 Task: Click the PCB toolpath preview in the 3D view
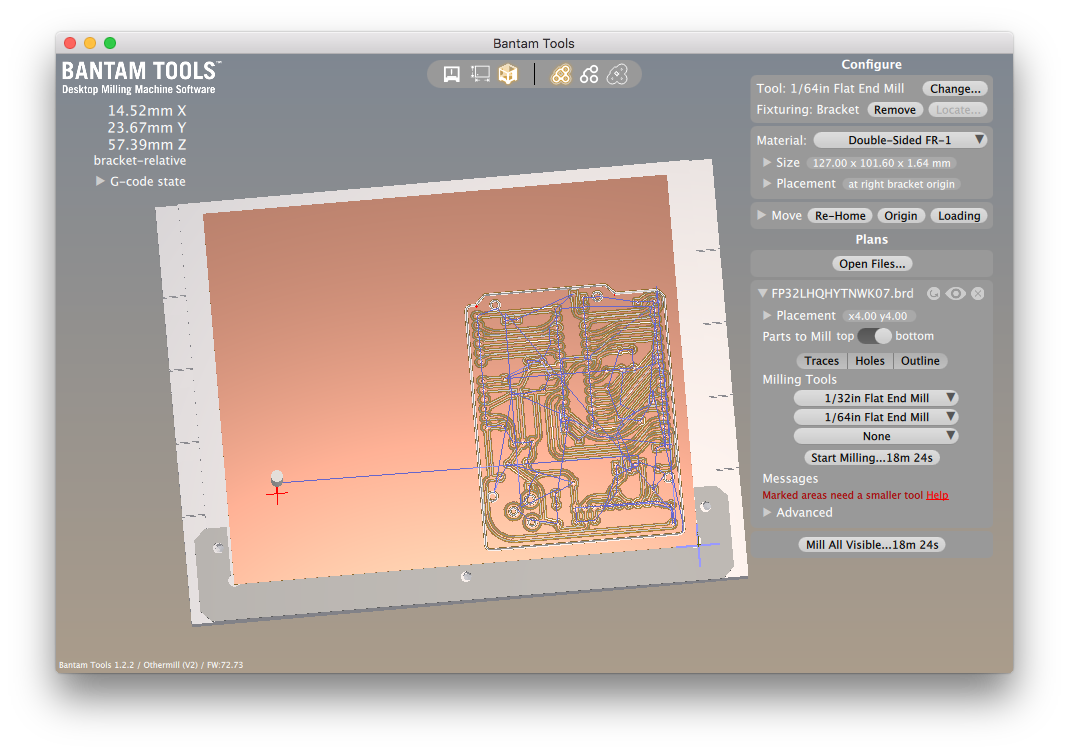tap(574, 416)
